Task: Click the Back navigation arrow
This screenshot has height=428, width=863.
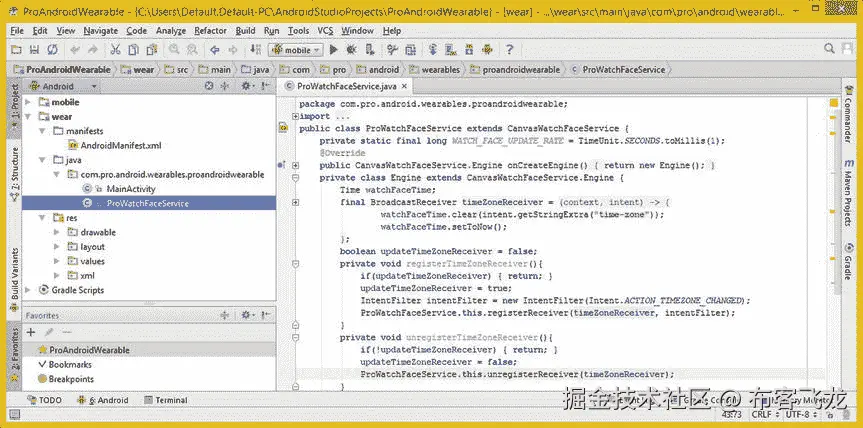Action: [215, 50]
